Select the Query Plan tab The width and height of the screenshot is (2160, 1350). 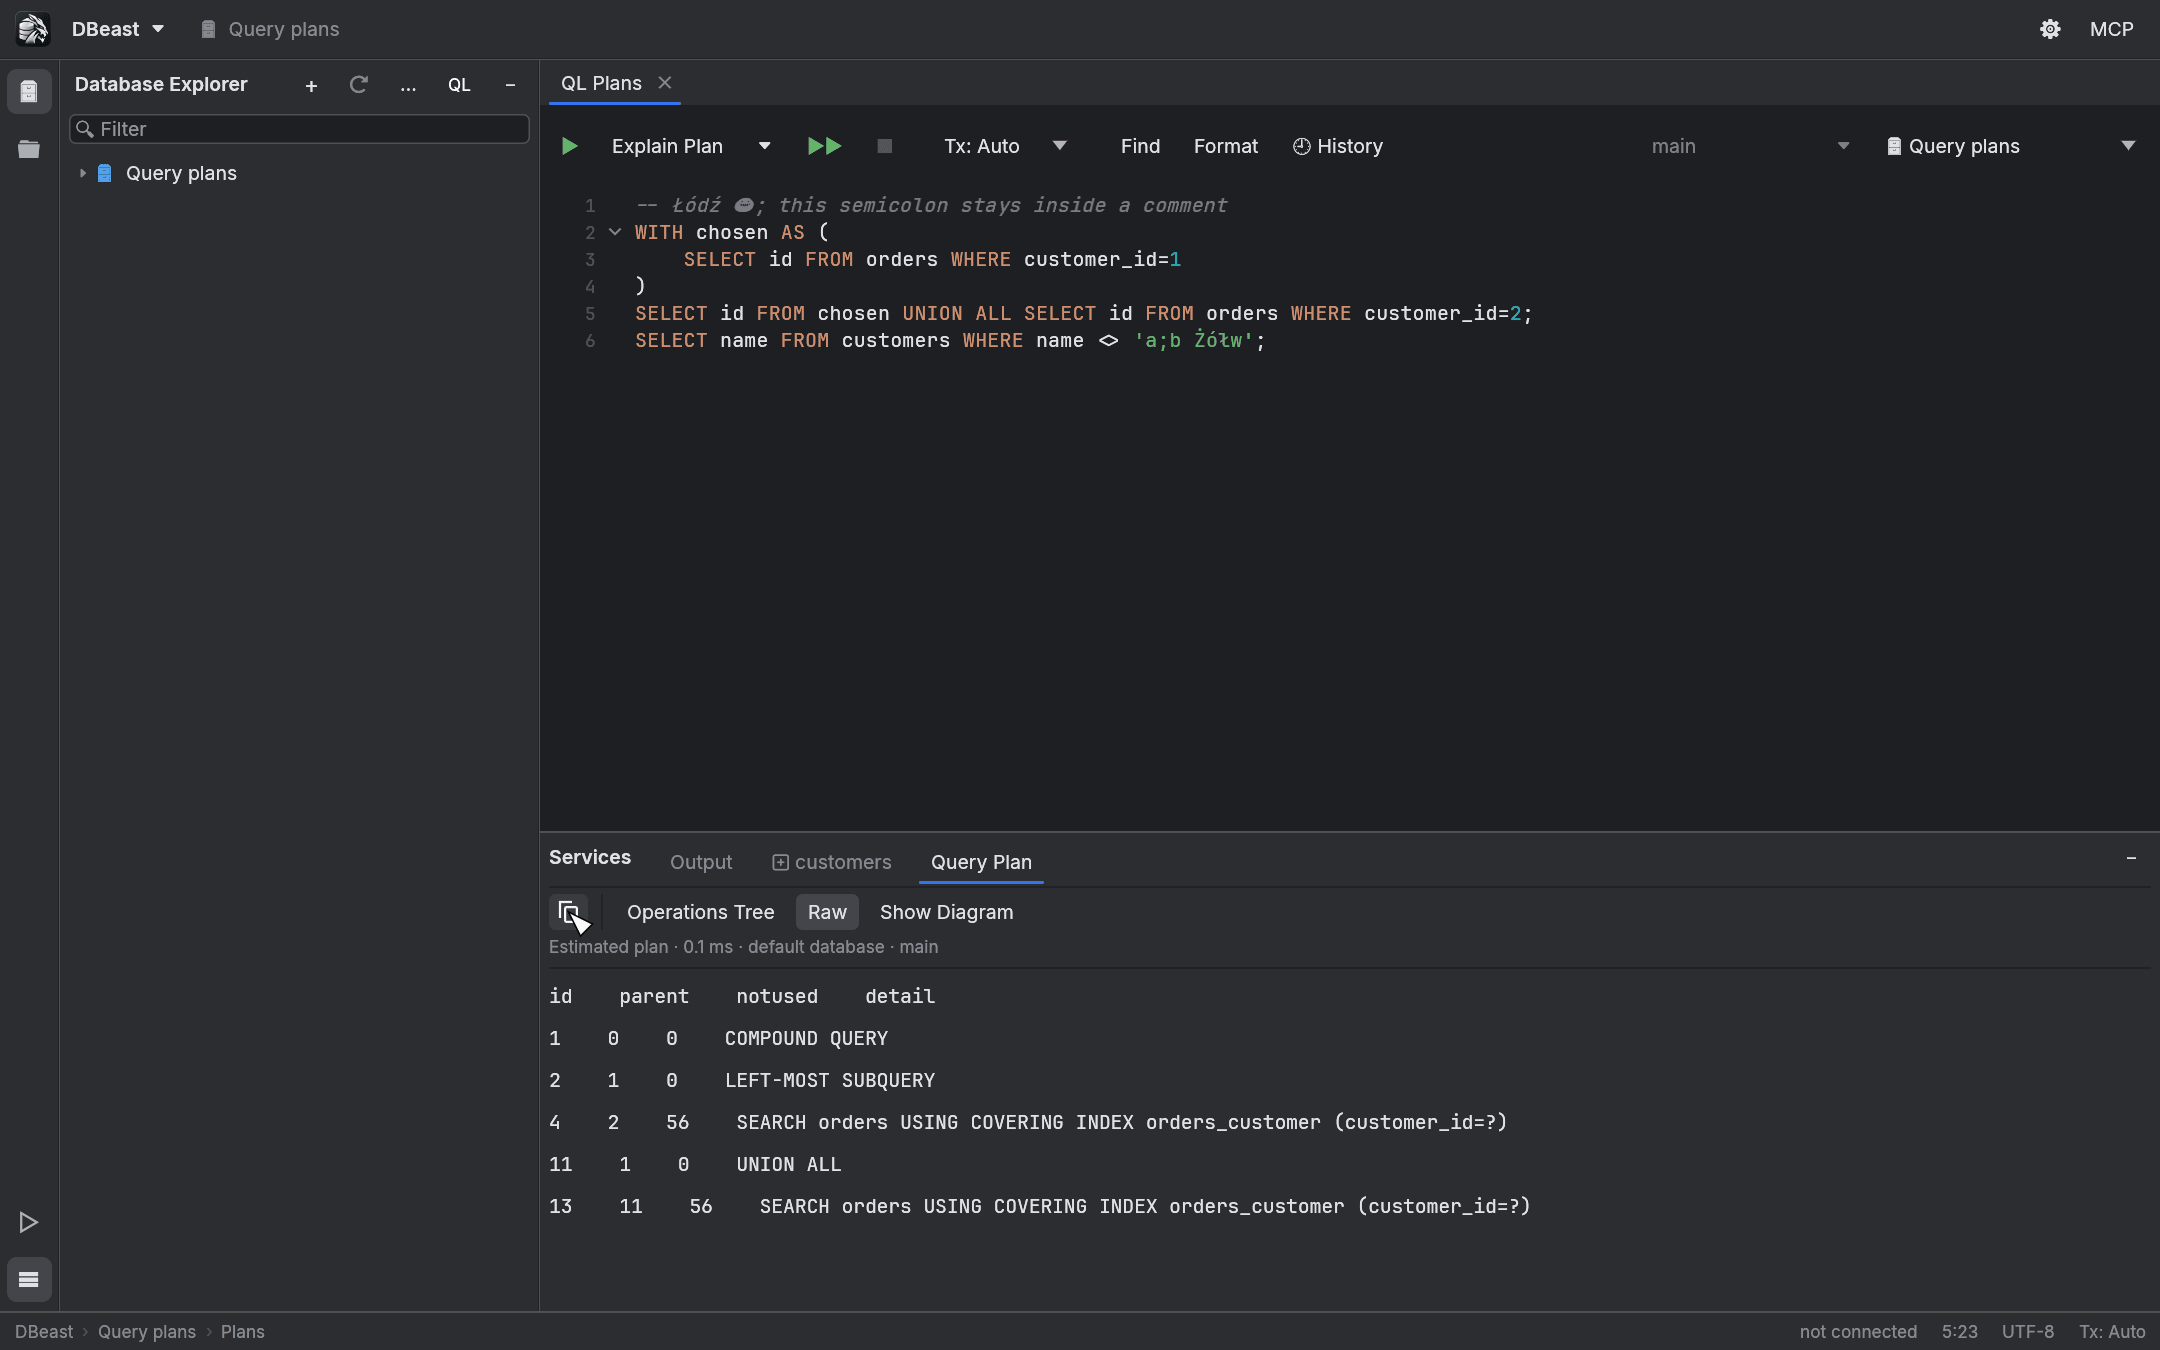point(981,862)
